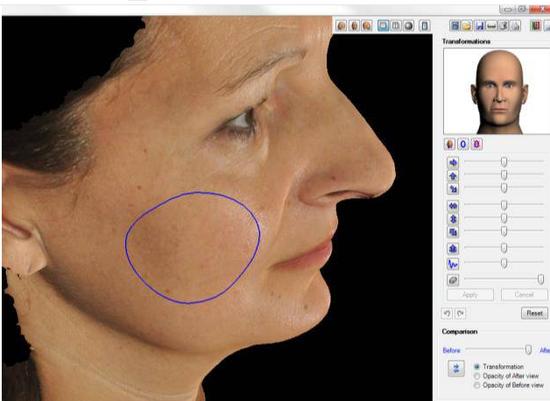Click the Before label in Comparison
The height and width of the screenshot is (401, 550).
coord(451,350)
